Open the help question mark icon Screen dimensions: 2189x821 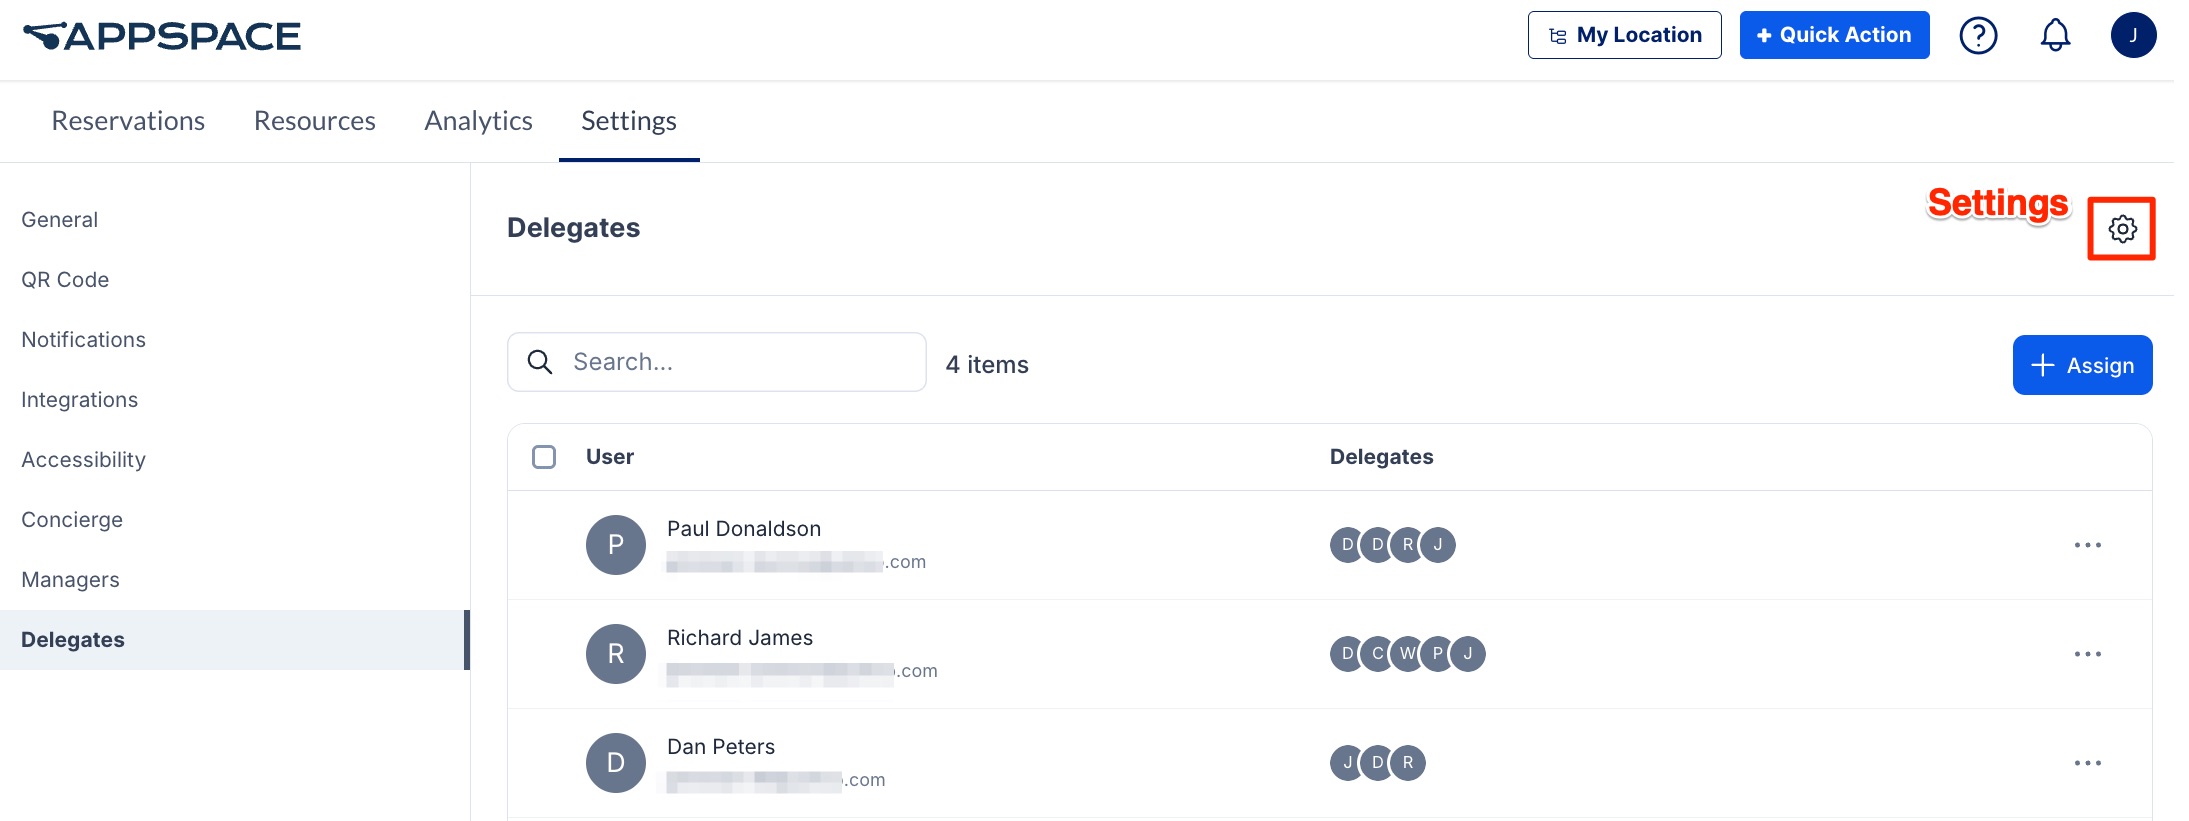(x=1978, y=36)
